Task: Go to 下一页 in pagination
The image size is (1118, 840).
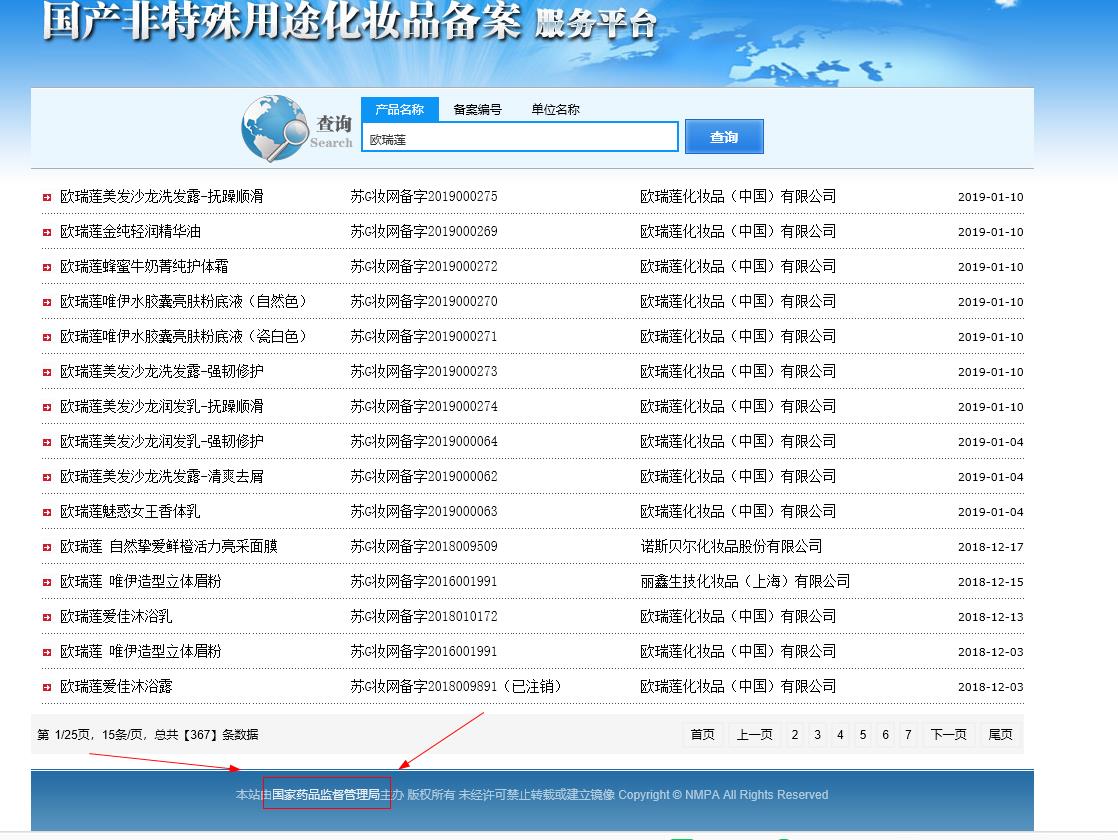Action: 948,734
